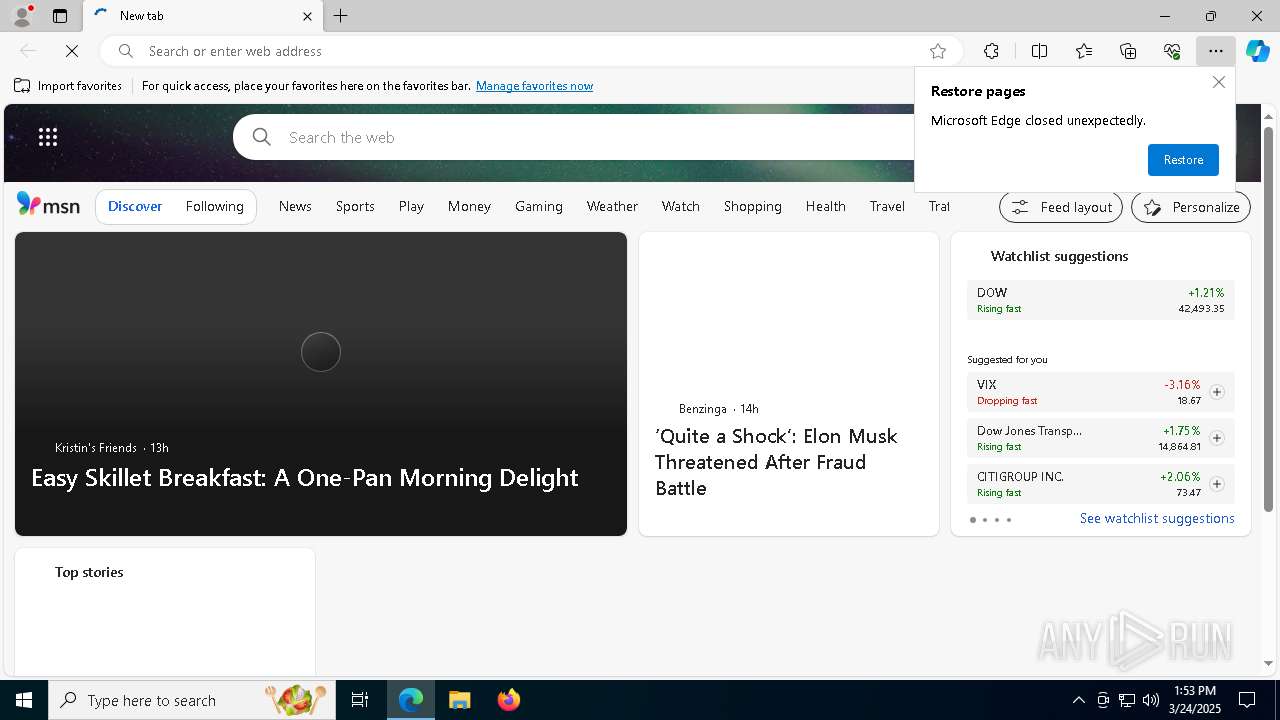This screenshot has height=720, width=1280.
Task: Add CITIGROUP INC. to watchlist
Action: [x=1217, y=484]
